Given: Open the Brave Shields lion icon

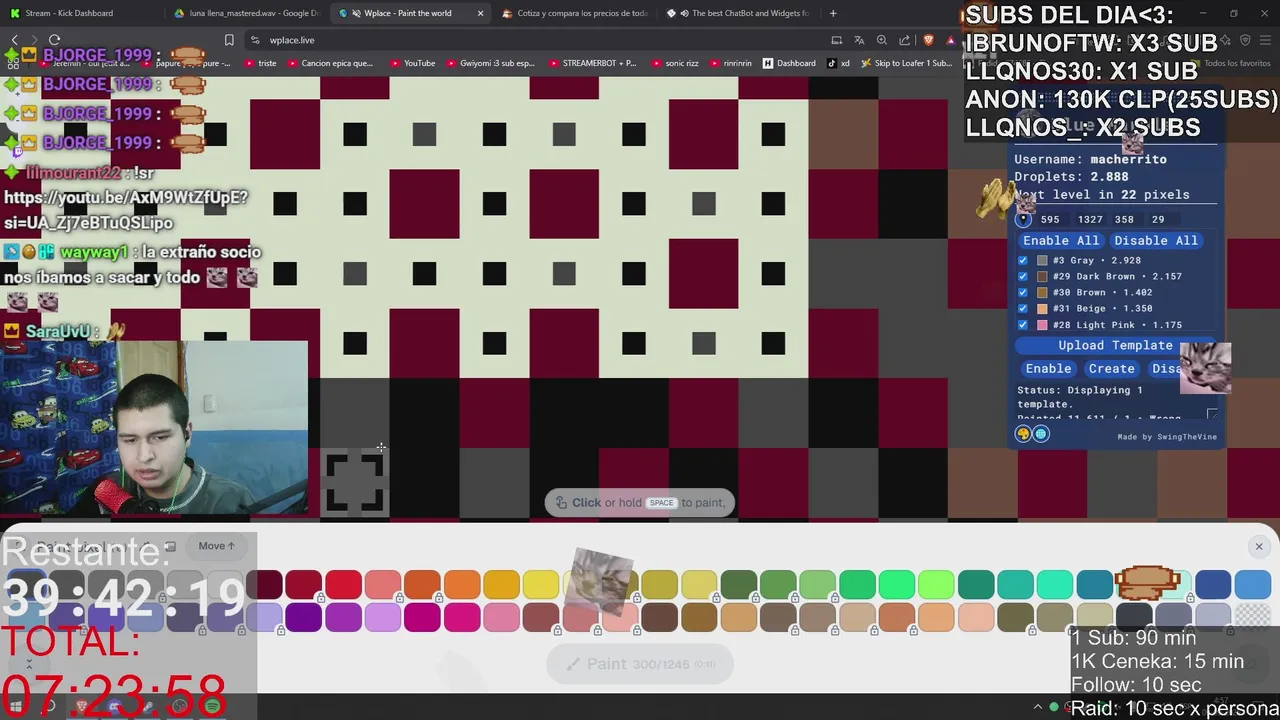Looking at the screenshot, I should click(929, 40).
